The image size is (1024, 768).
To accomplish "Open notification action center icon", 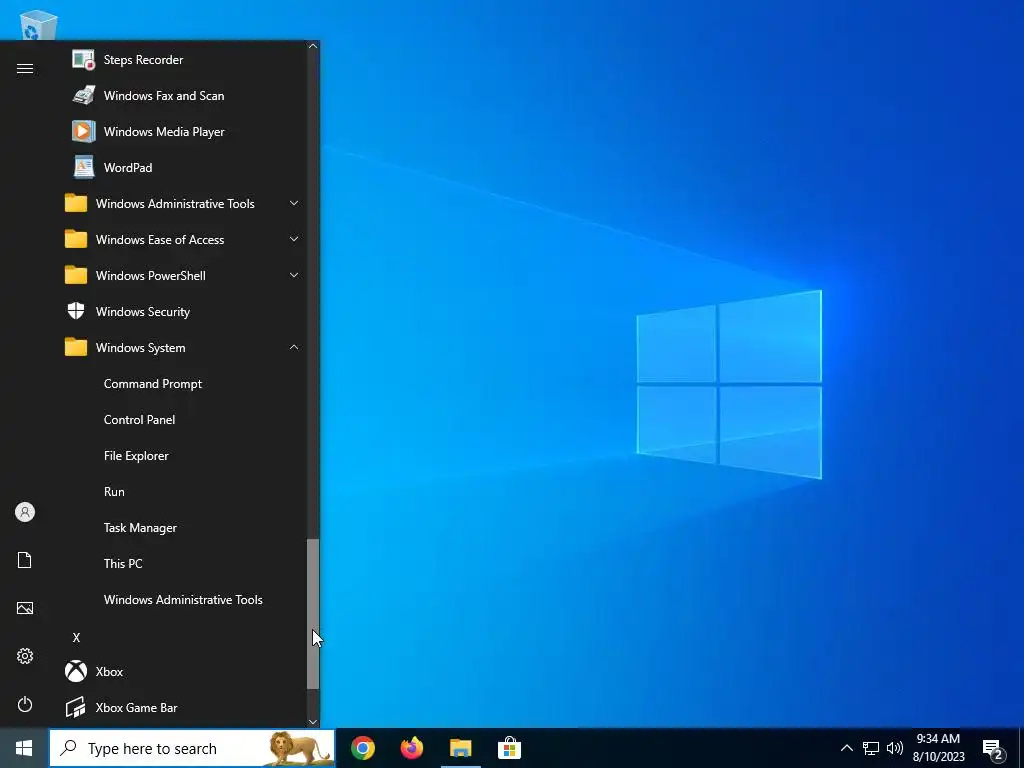I will [993, 750].
